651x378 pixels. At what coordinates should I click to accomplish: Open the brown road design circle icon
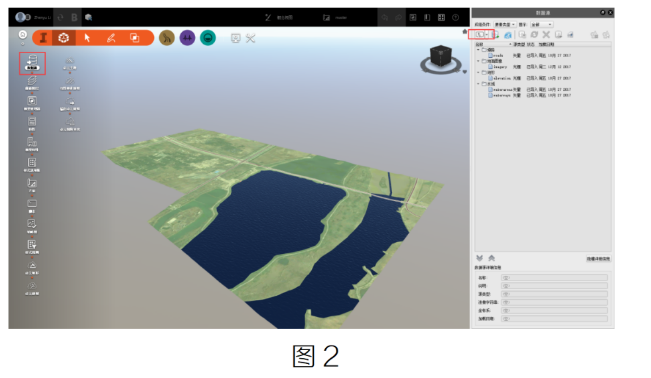(167, 38)
